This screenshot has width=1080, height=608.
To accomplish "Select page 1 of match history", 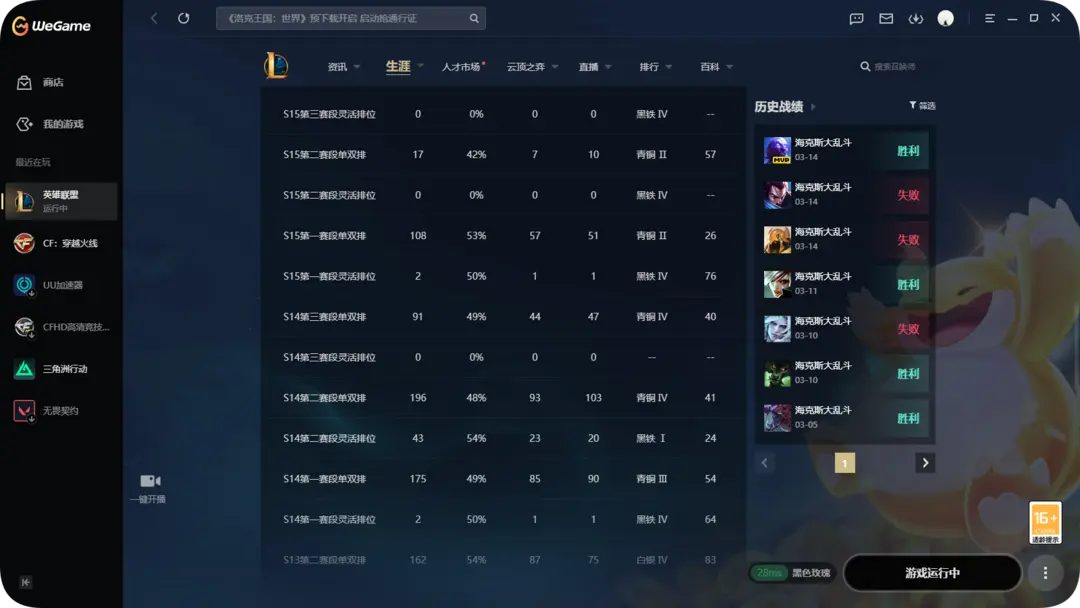I will [x=844, y=463].
